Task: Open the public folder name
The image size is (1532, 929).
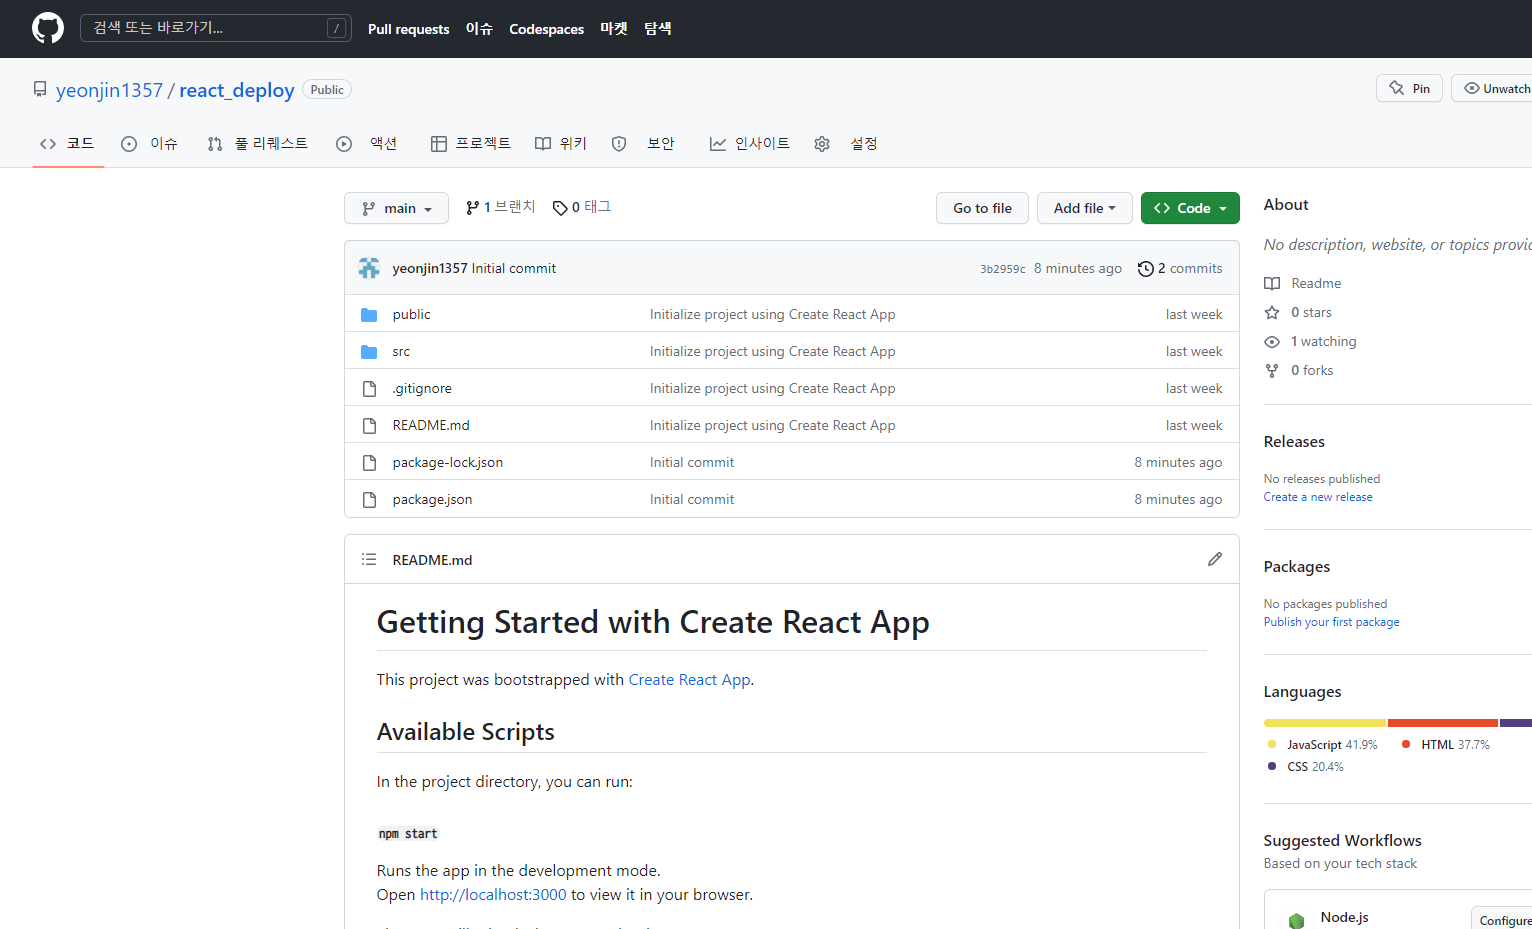Action: pos(411,314)
